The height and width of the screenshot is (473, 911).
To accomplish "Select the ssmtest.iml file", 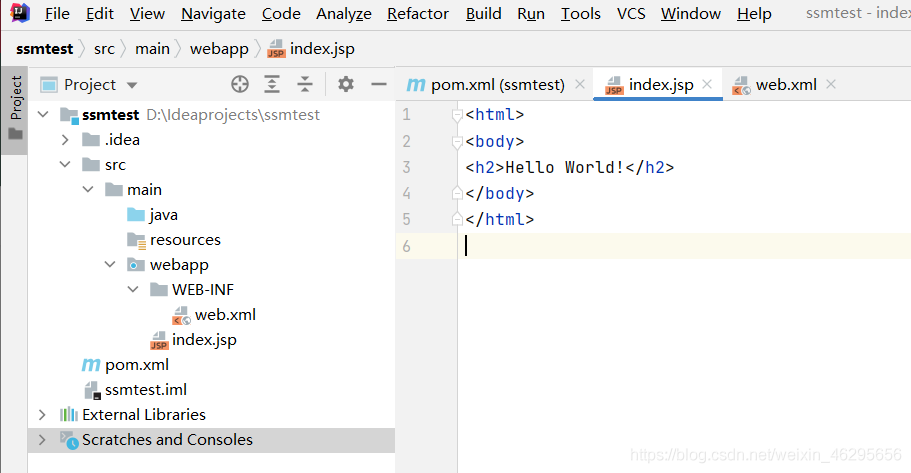I will click(145, 390).
